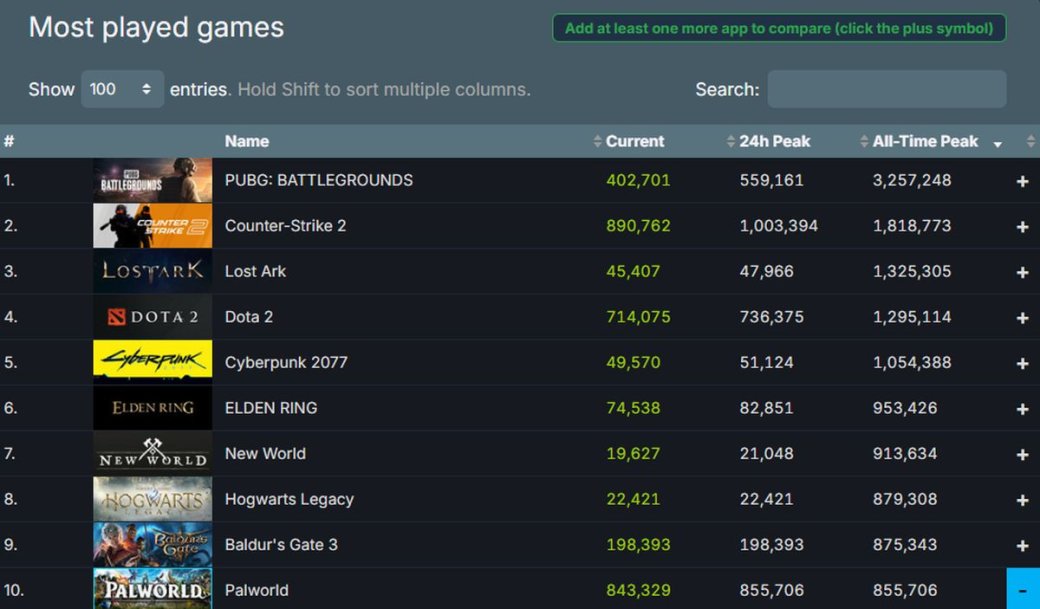Click the New World logo thumbnail

pyautogui.click(x=153, y=453)
